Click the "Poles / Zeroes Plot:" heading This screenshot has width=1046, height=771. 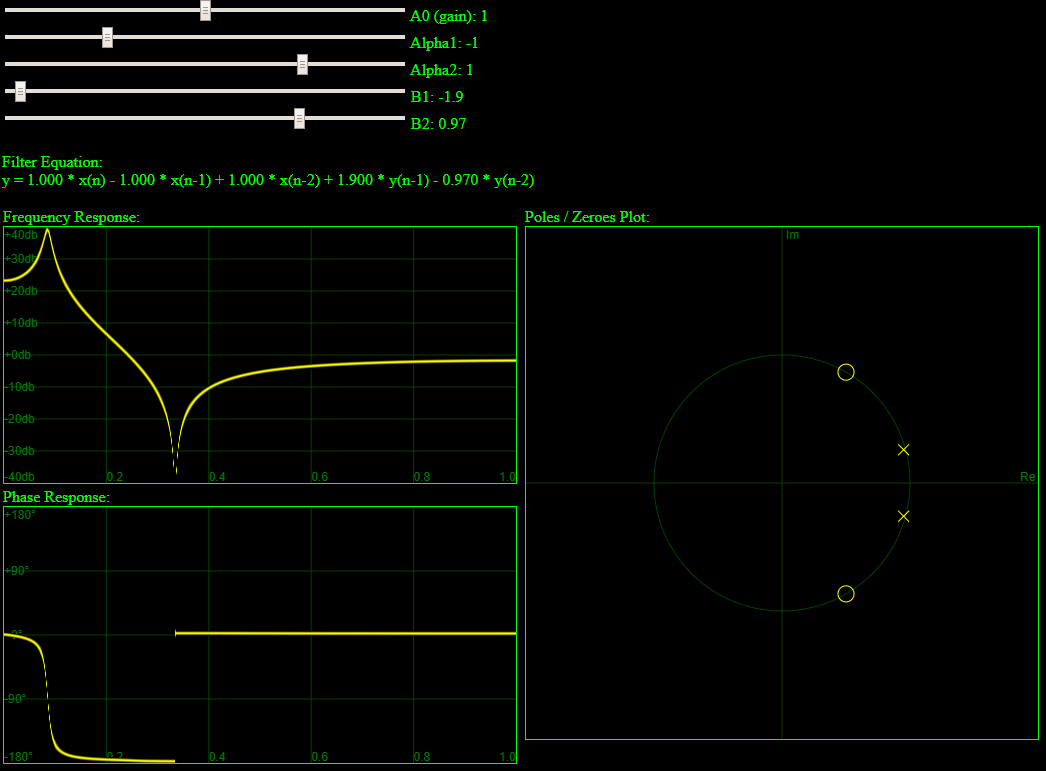[587, 217]
